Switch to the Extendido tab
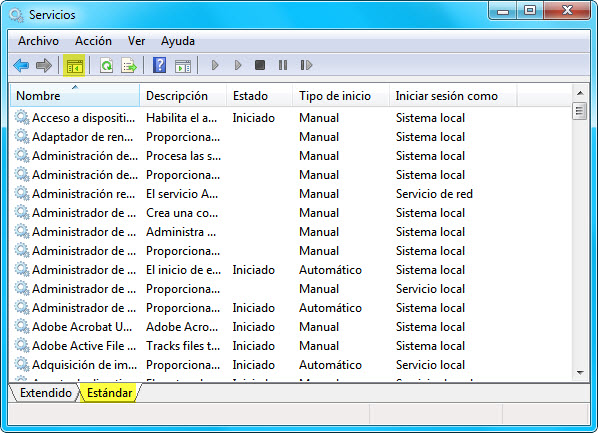 click(45, 393)
